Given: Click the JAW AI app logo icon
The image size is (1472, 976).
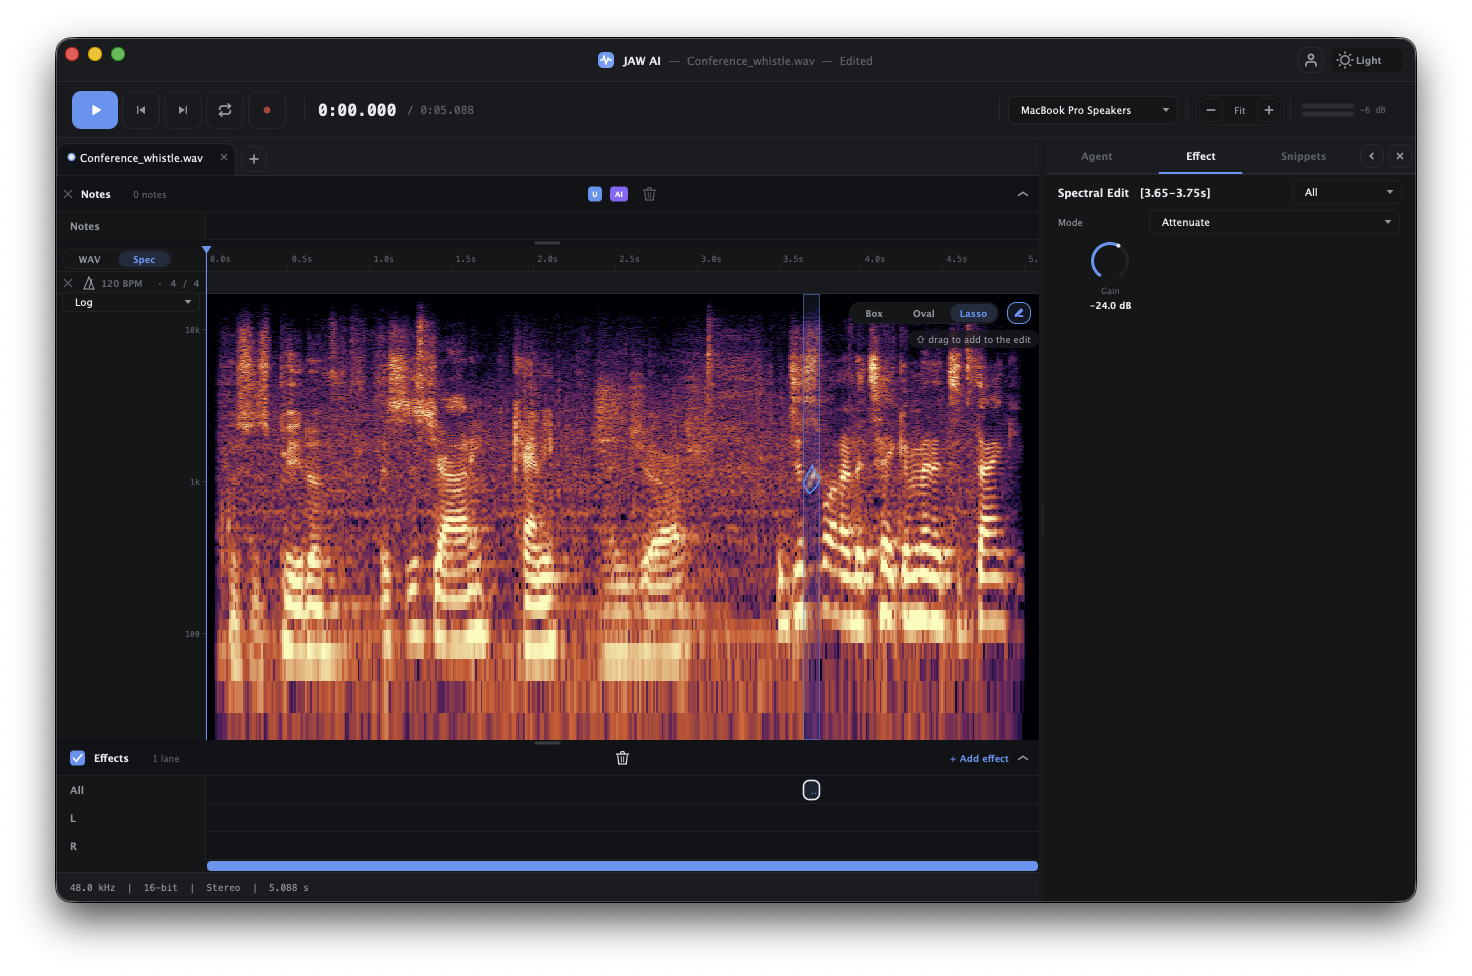Looking at the screenshot, I should (605, 60).
